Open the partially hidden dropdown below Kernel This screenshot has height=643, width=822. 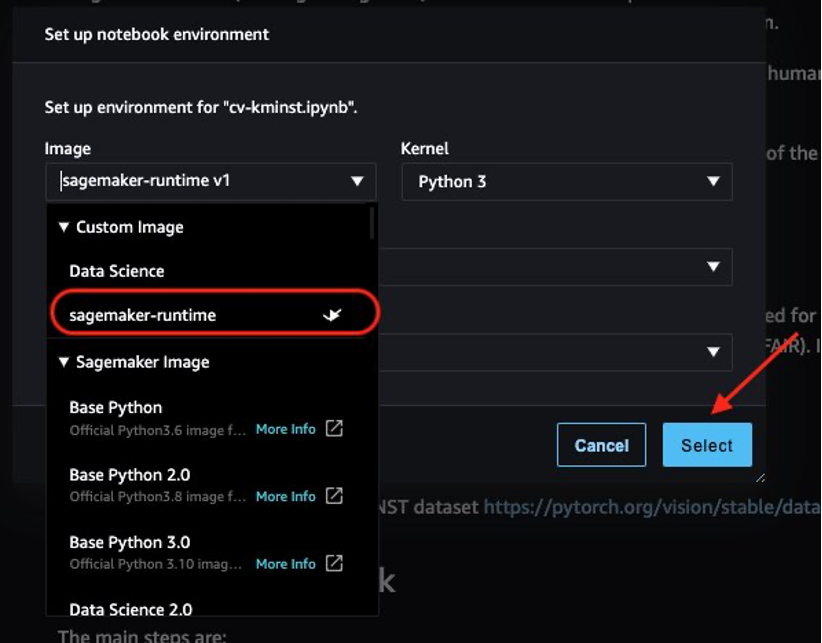click(x=555, y=267)
